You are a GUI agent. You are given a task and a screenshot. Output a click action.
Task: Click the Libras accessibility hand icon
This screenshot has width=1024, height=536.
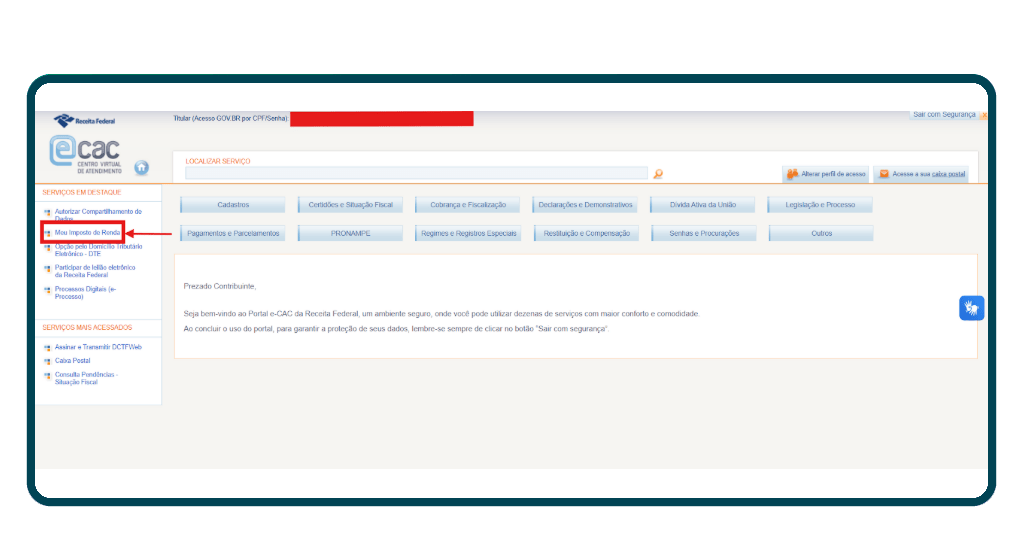coord(972,308)
